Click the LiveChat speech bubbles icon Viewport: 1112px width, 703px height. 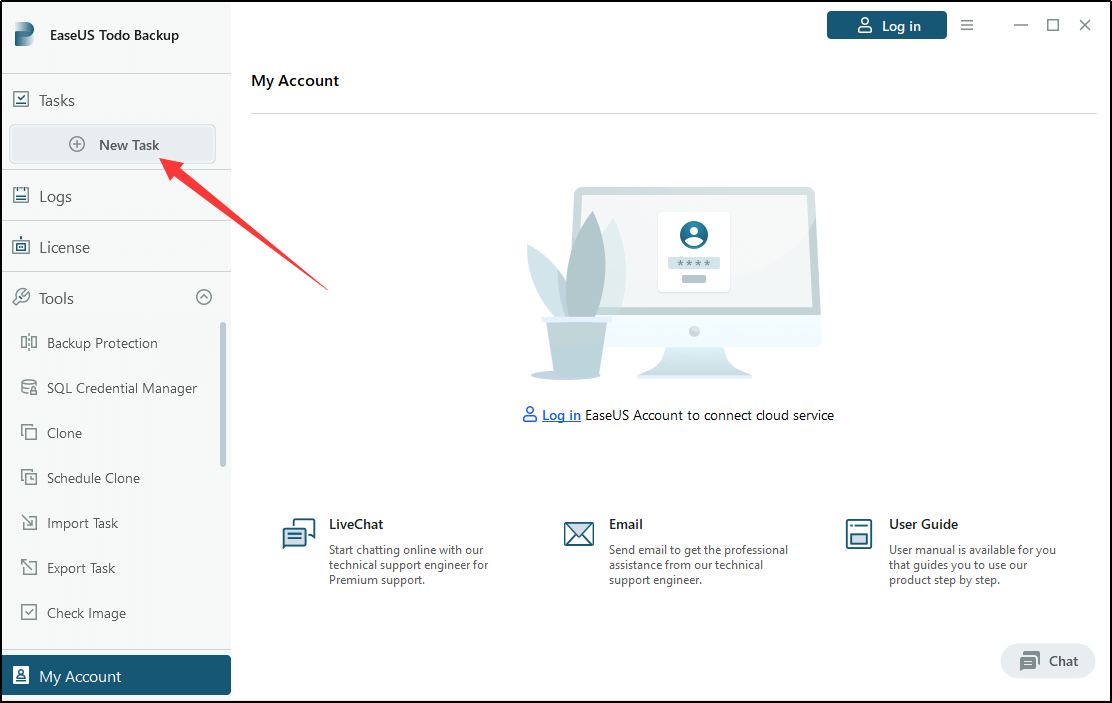click(299, 533)
